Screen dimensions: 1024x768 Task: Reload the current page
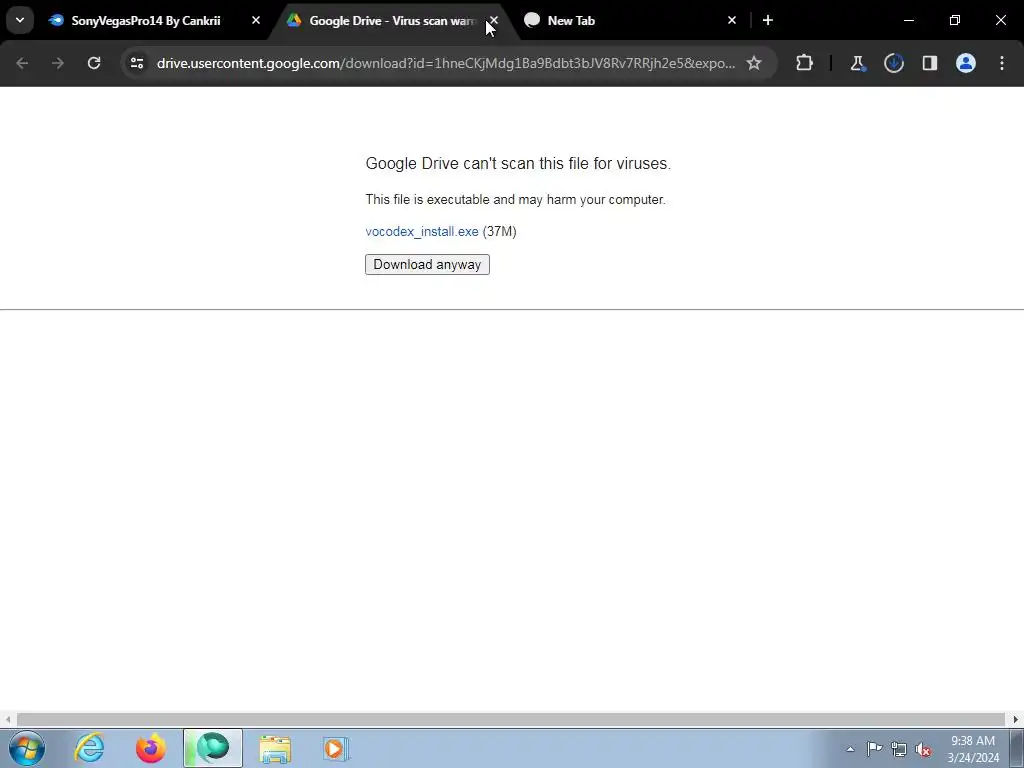(x=94, y=63)
